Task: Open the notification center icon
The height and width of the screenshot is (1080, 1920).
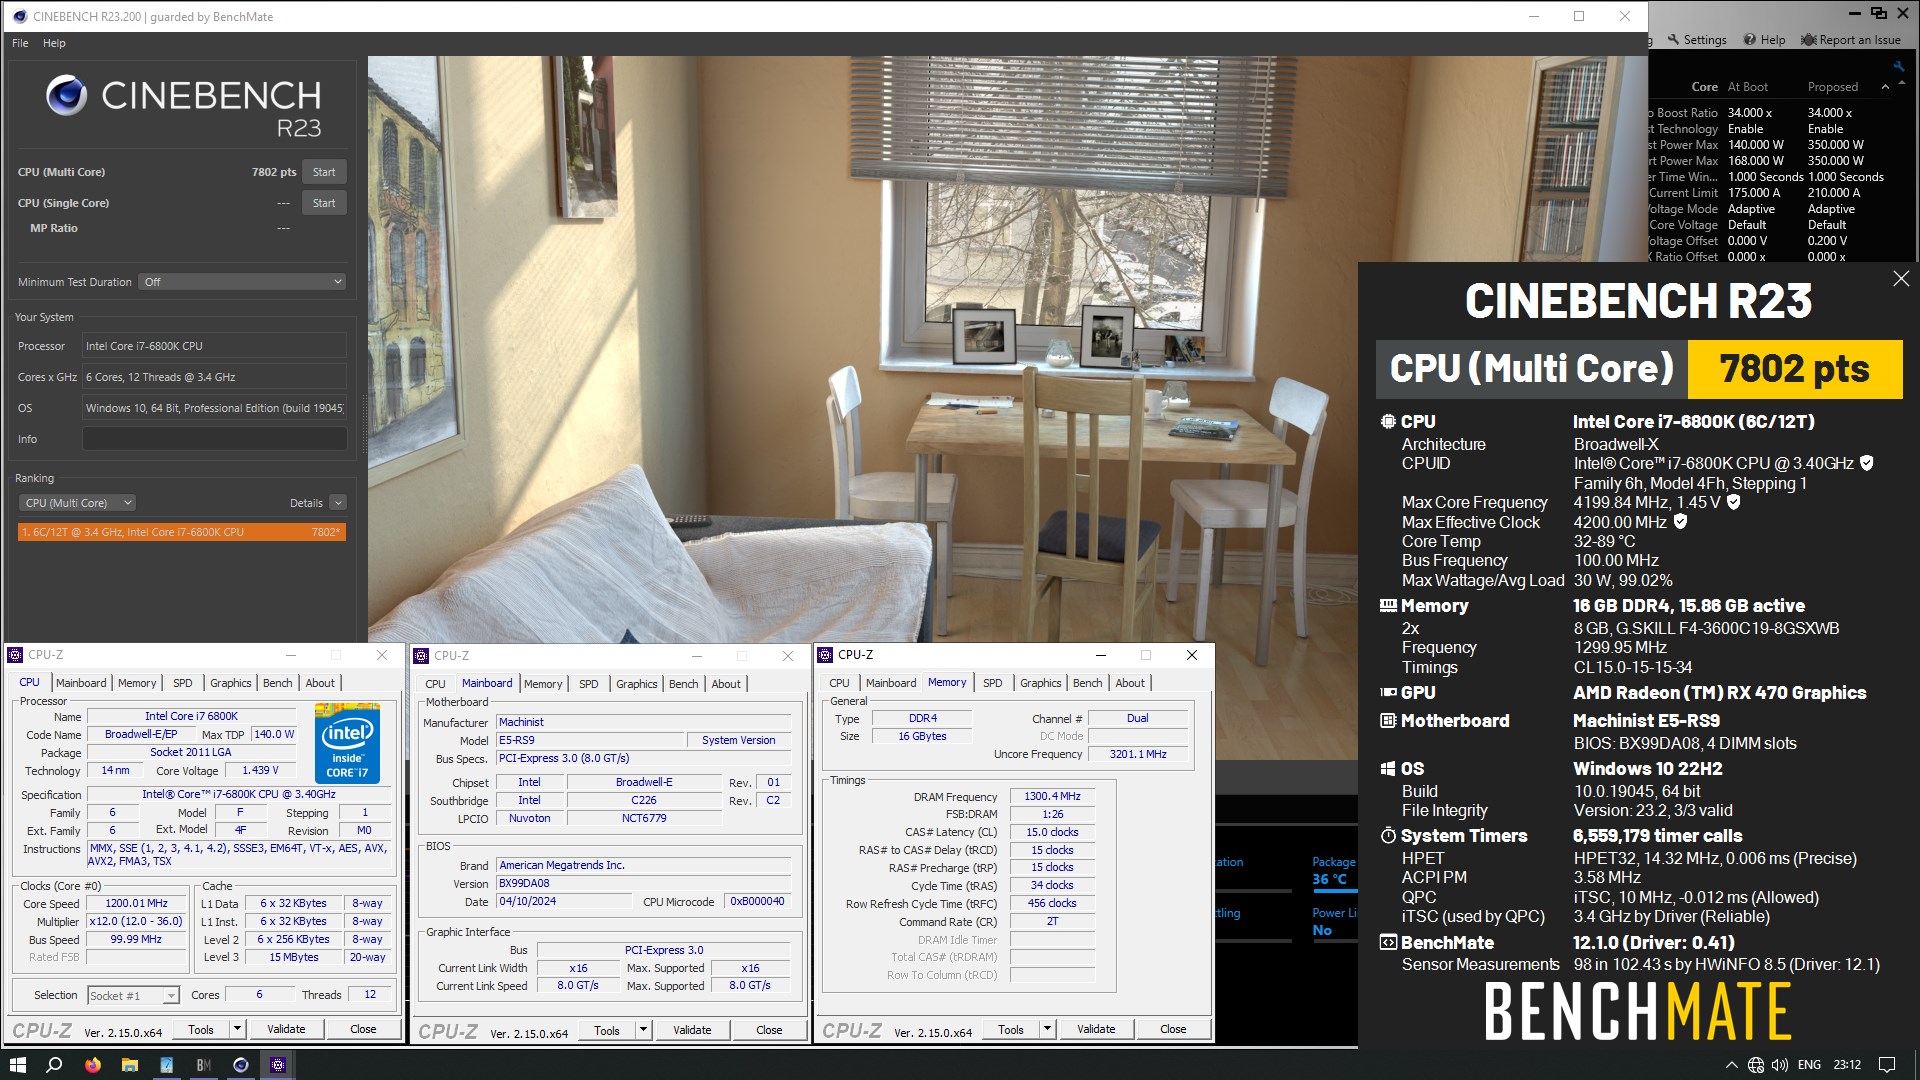Action: (x=1887, y=1065)
